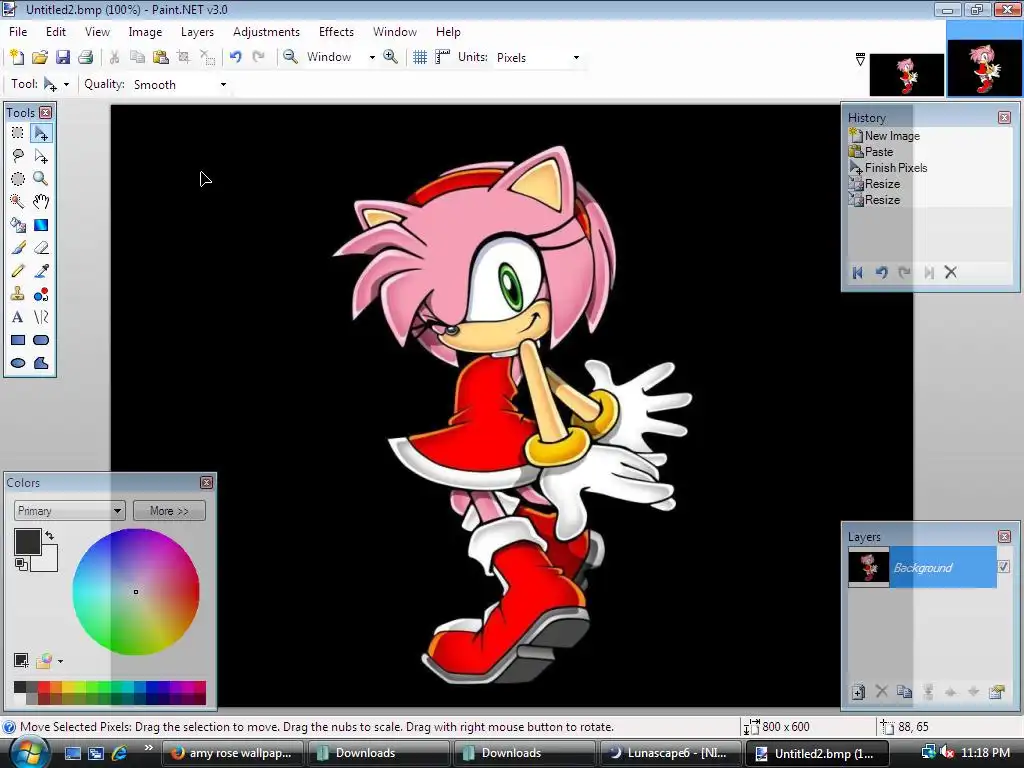Select the Move Selection tool
The width and height of the screenshot is (1024, 768).
(x=41, y=156)
